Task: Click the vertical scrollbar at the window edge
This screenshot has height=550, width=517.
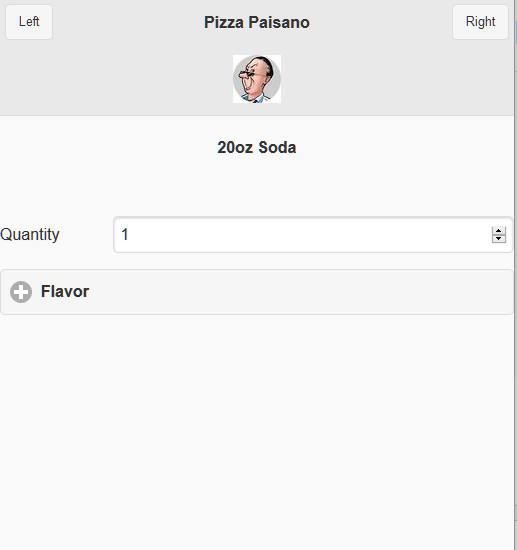Action: pos(516,275)
